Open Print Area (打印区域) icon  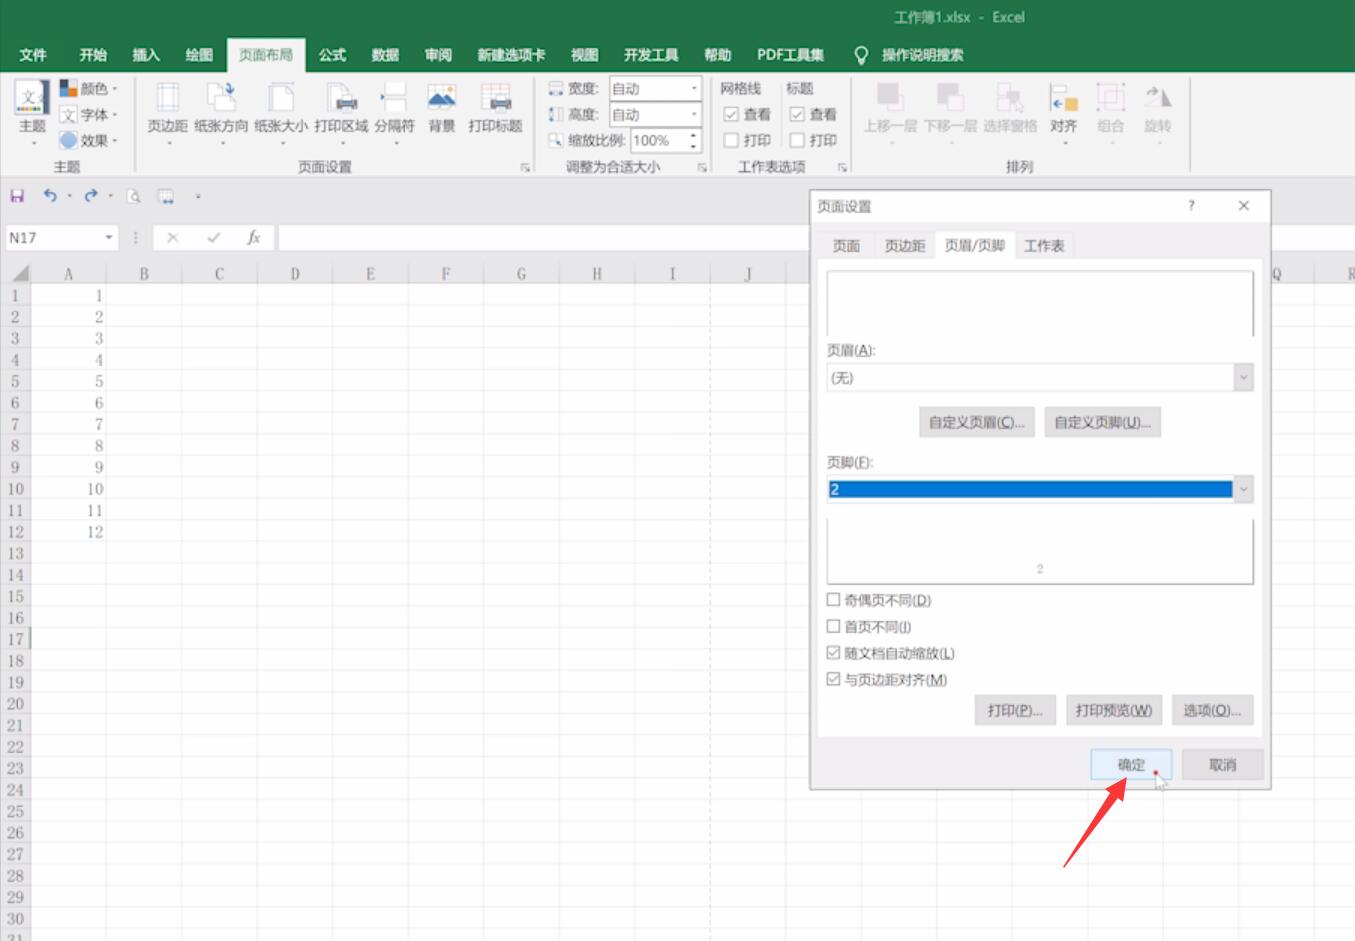tap(341, 98)
